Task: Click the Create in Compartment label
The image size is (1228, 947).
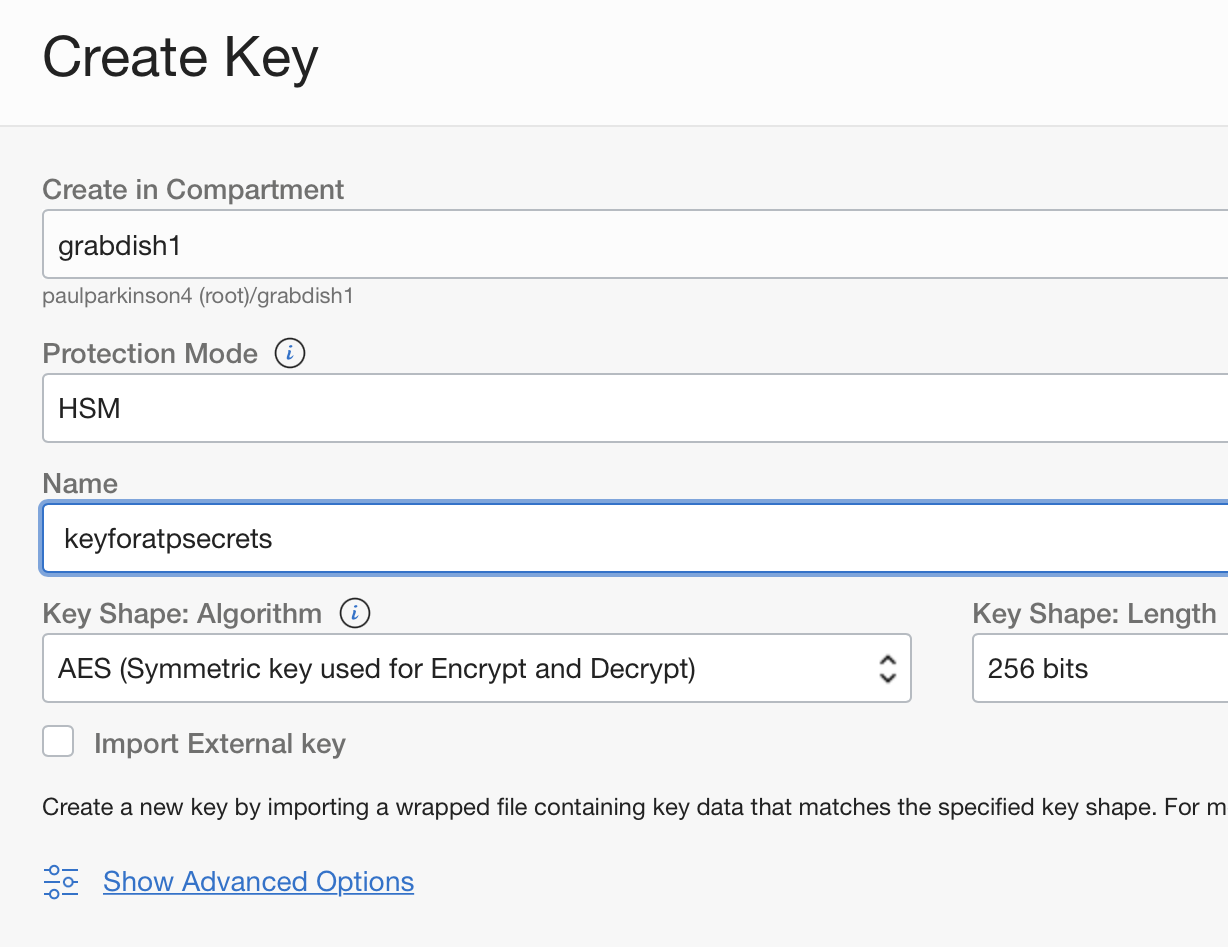Action: tap(193, 190)
